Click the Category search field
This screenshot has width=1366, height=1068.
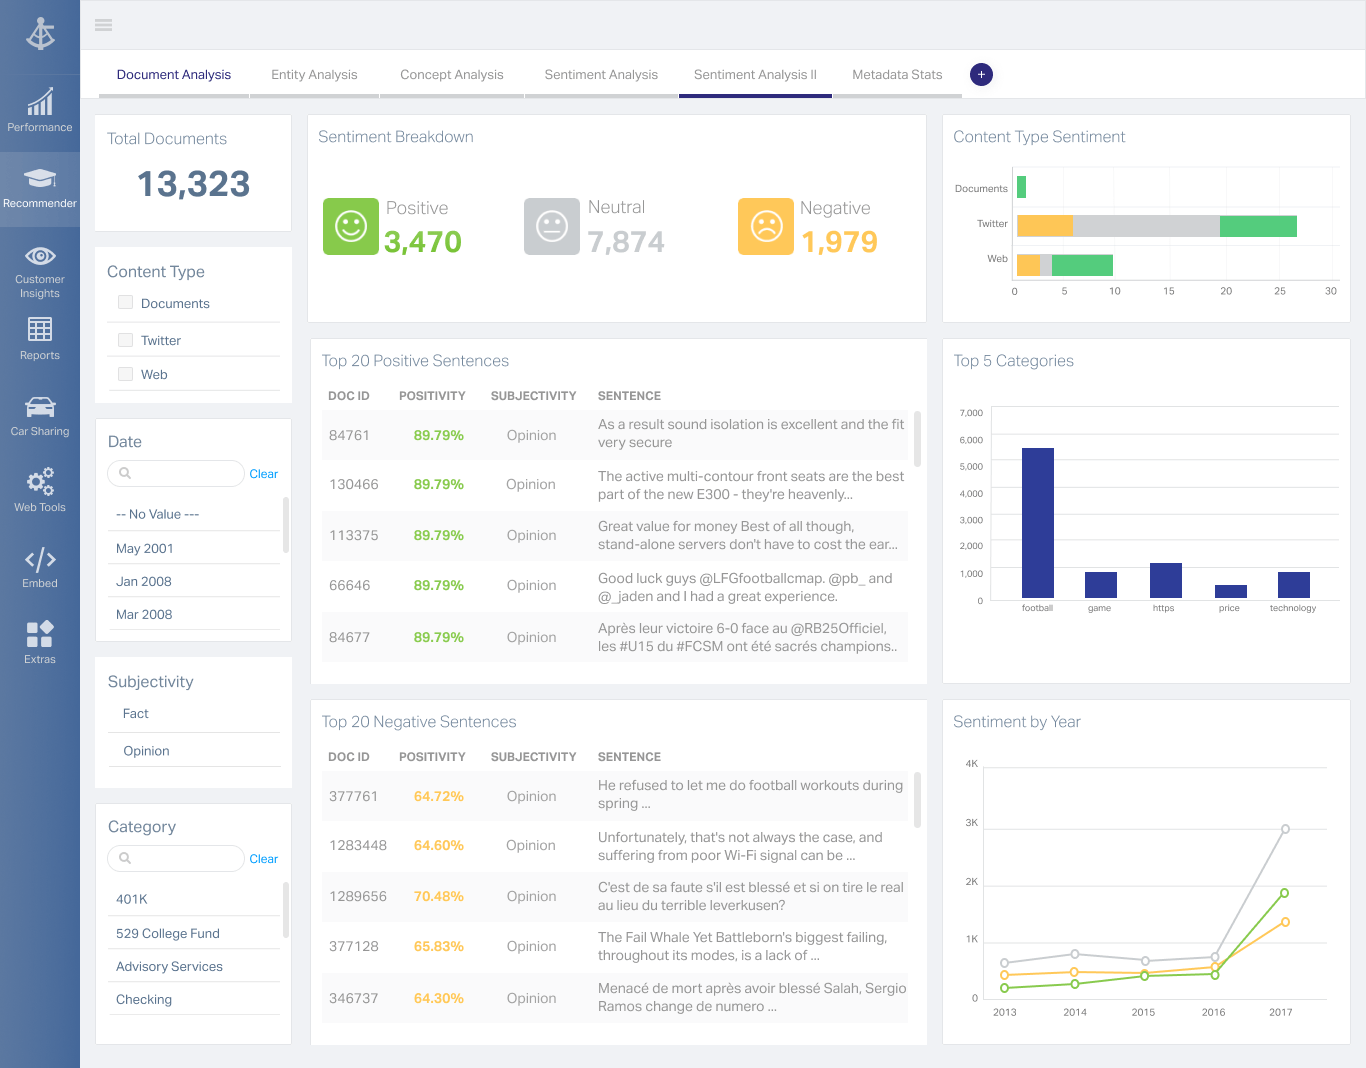tap(175, 858)
